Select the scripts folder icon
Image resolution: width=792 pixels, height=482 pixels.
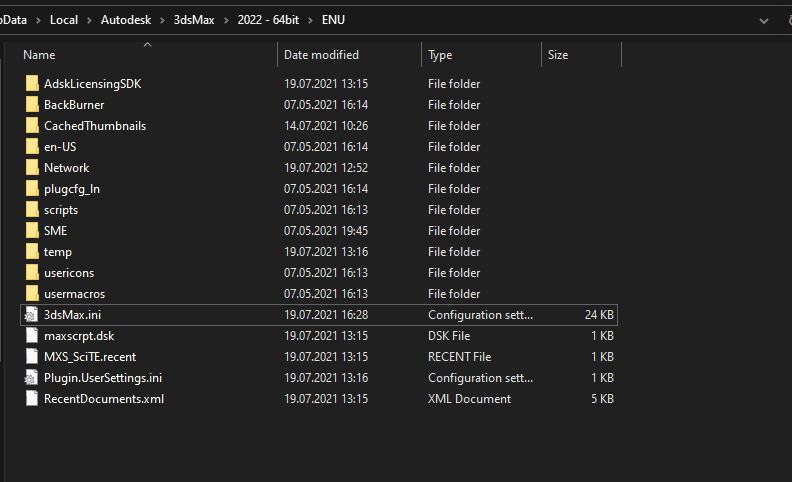32,209
